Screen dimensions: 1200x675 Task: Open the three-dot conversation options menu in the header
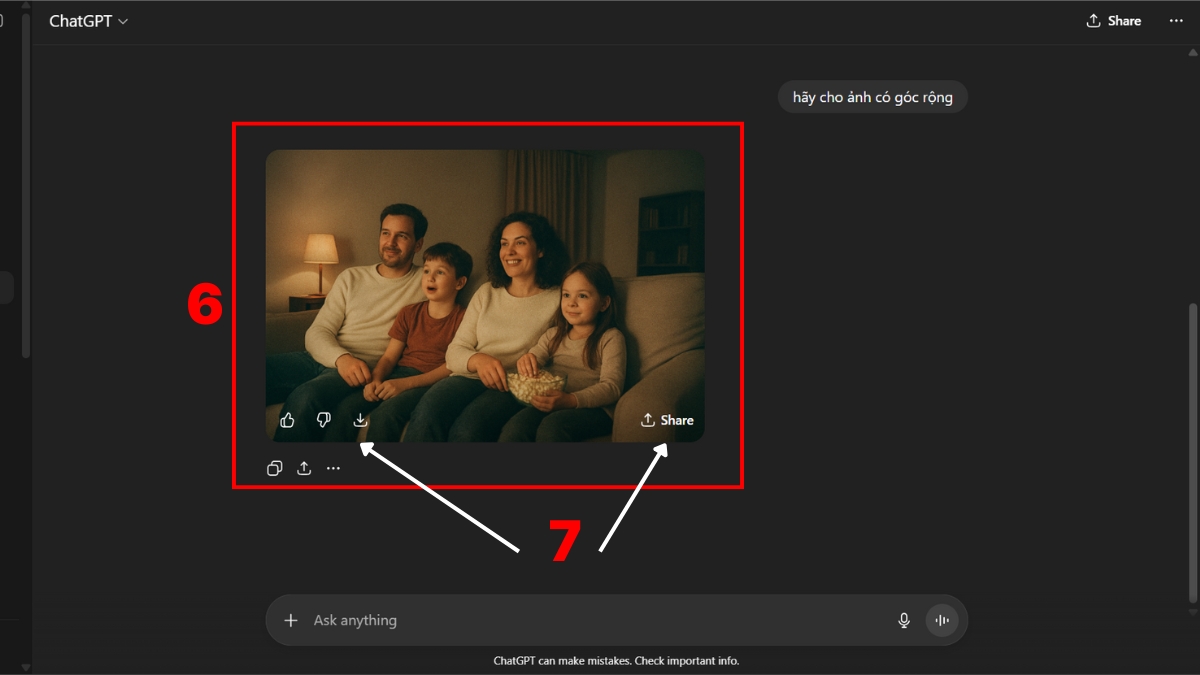click(x=1176, y=21)
